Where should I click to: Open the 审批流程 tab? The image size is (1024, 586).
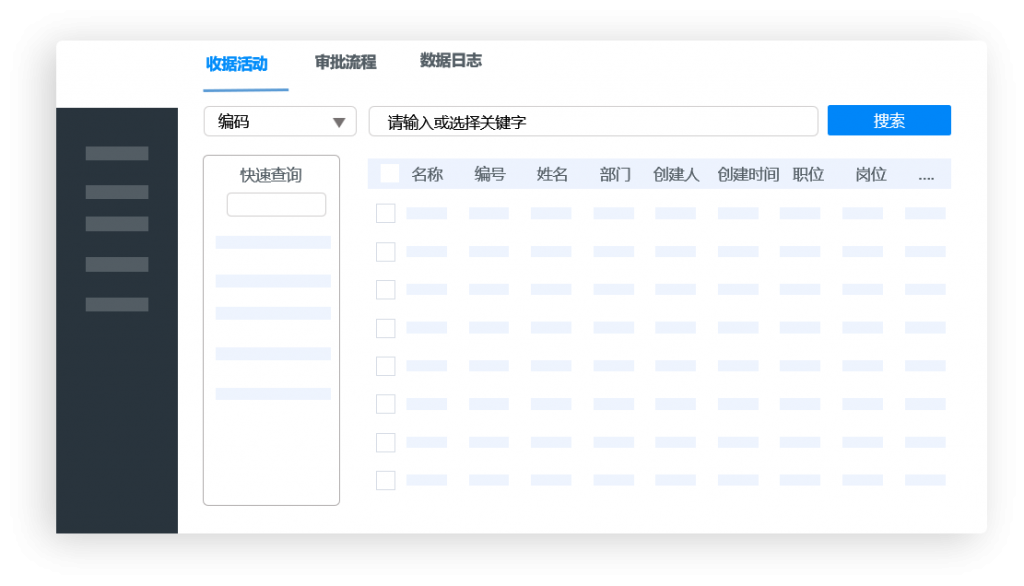(x=345, y=62)
